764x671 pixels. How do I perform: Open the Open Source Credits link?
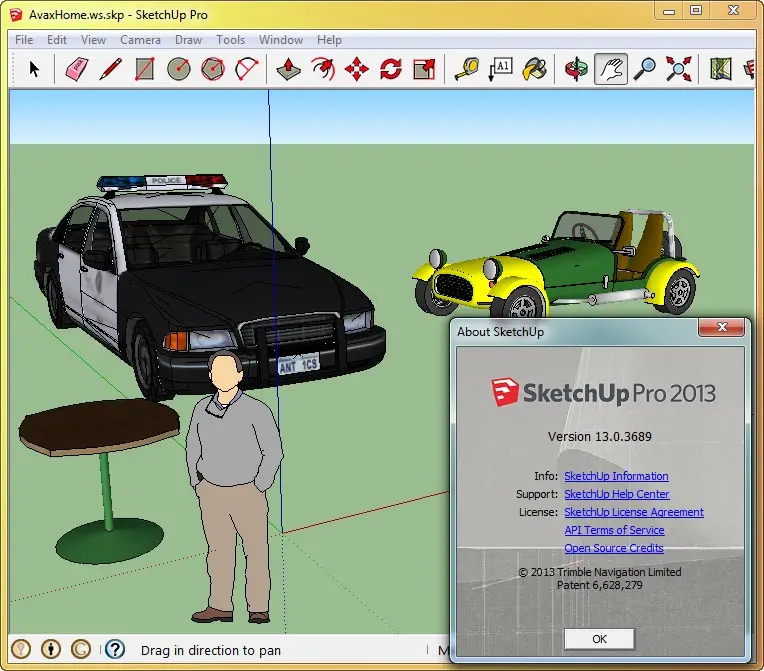(x=614, y=548)
